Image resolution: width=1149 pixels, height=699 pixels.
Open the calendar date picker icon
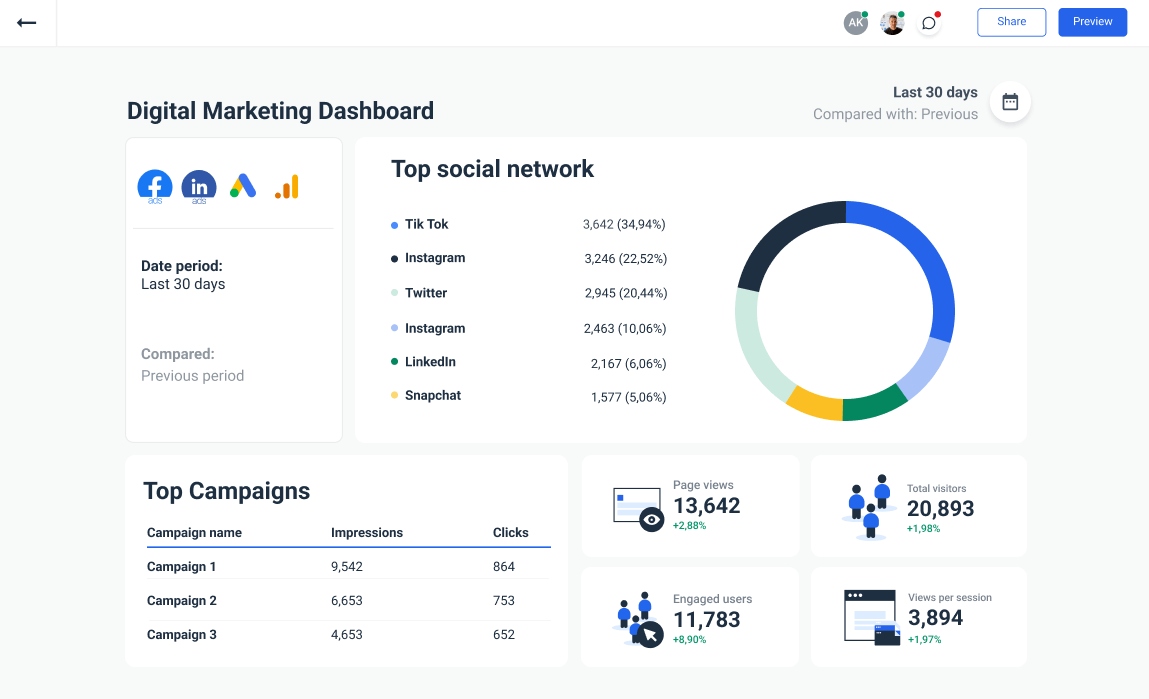1010,101
